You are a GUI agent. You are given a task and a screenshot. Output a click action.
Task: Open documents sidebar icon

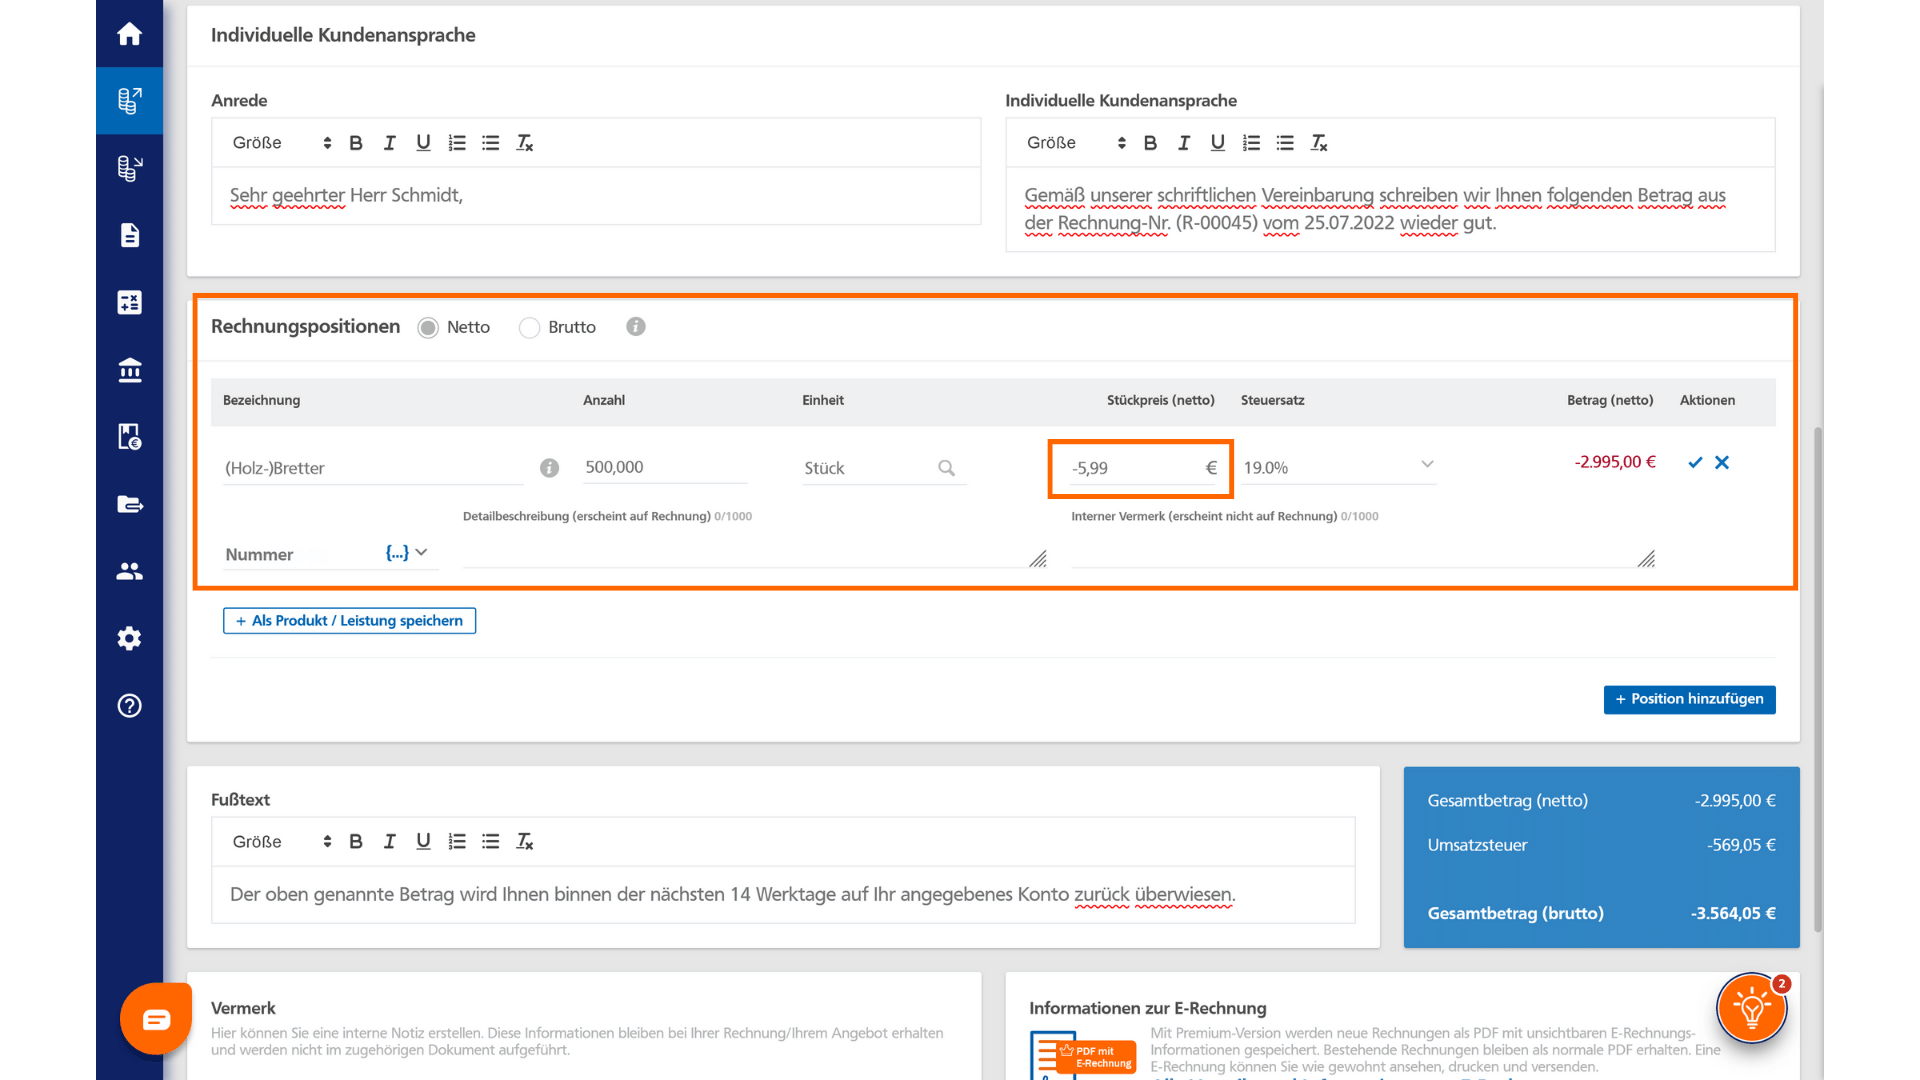pos(129,235)
